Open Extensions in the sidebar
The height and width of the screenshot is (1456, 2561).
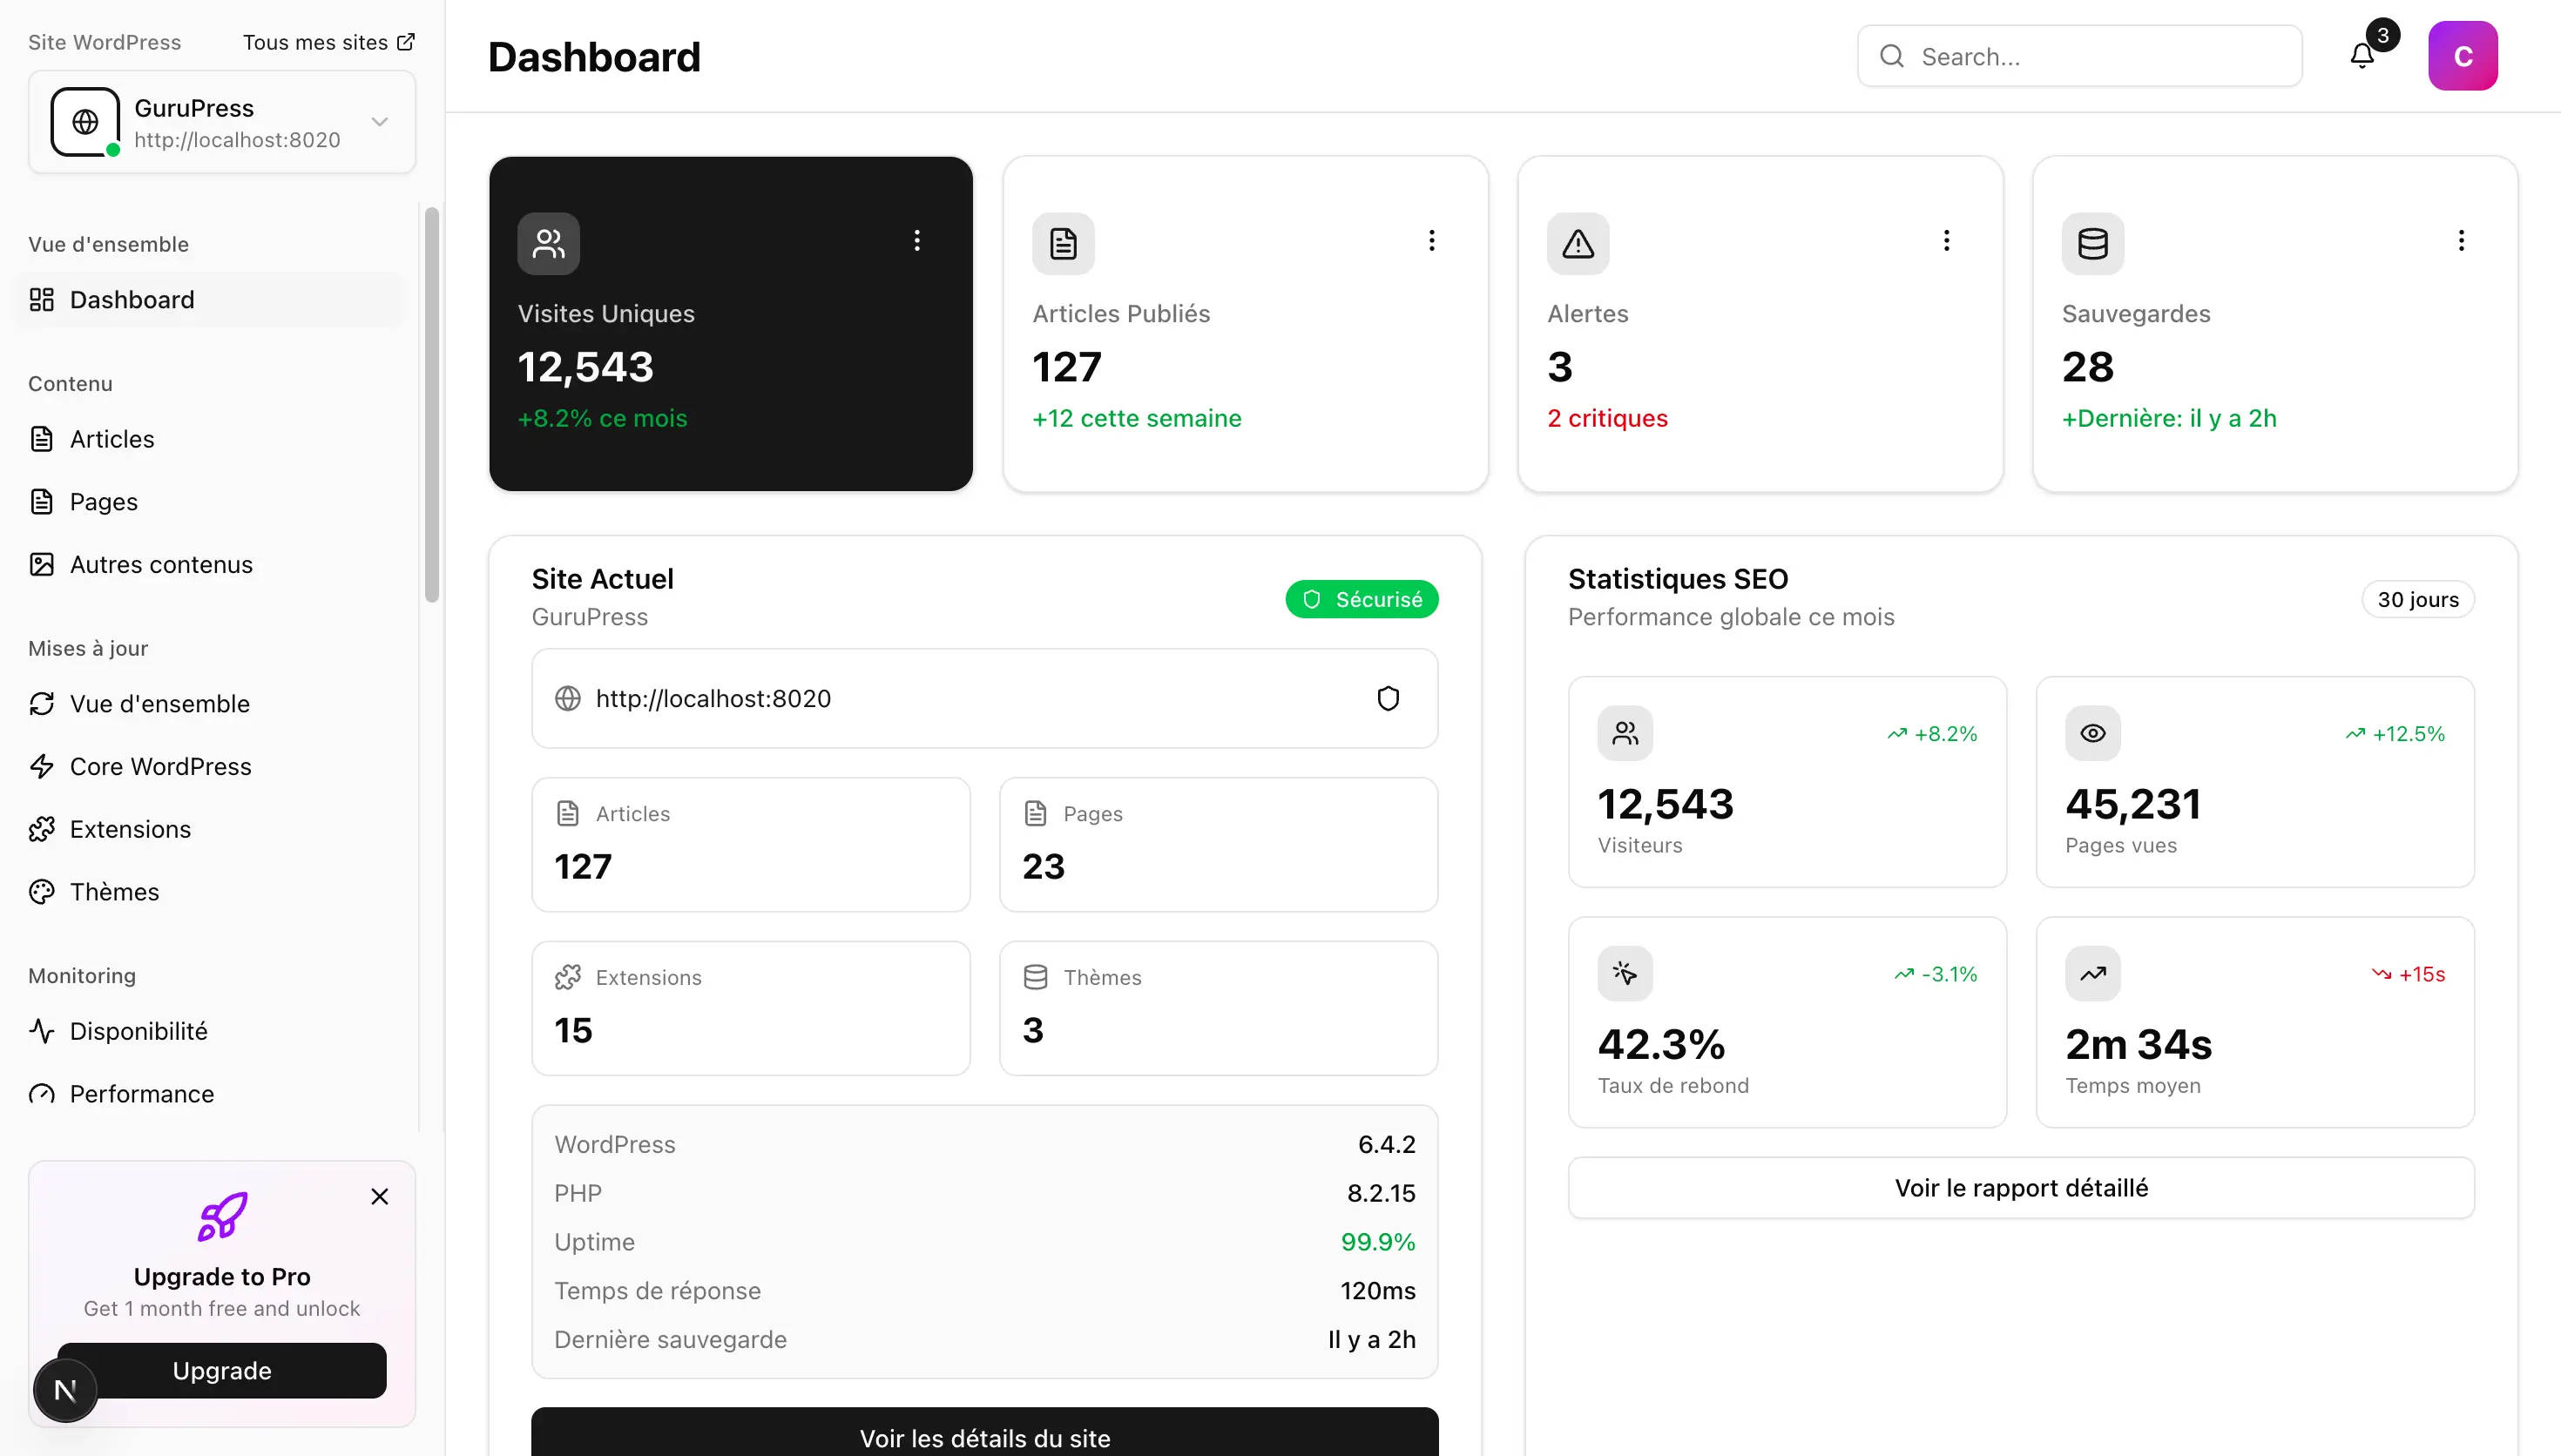(x=130, y=829)
